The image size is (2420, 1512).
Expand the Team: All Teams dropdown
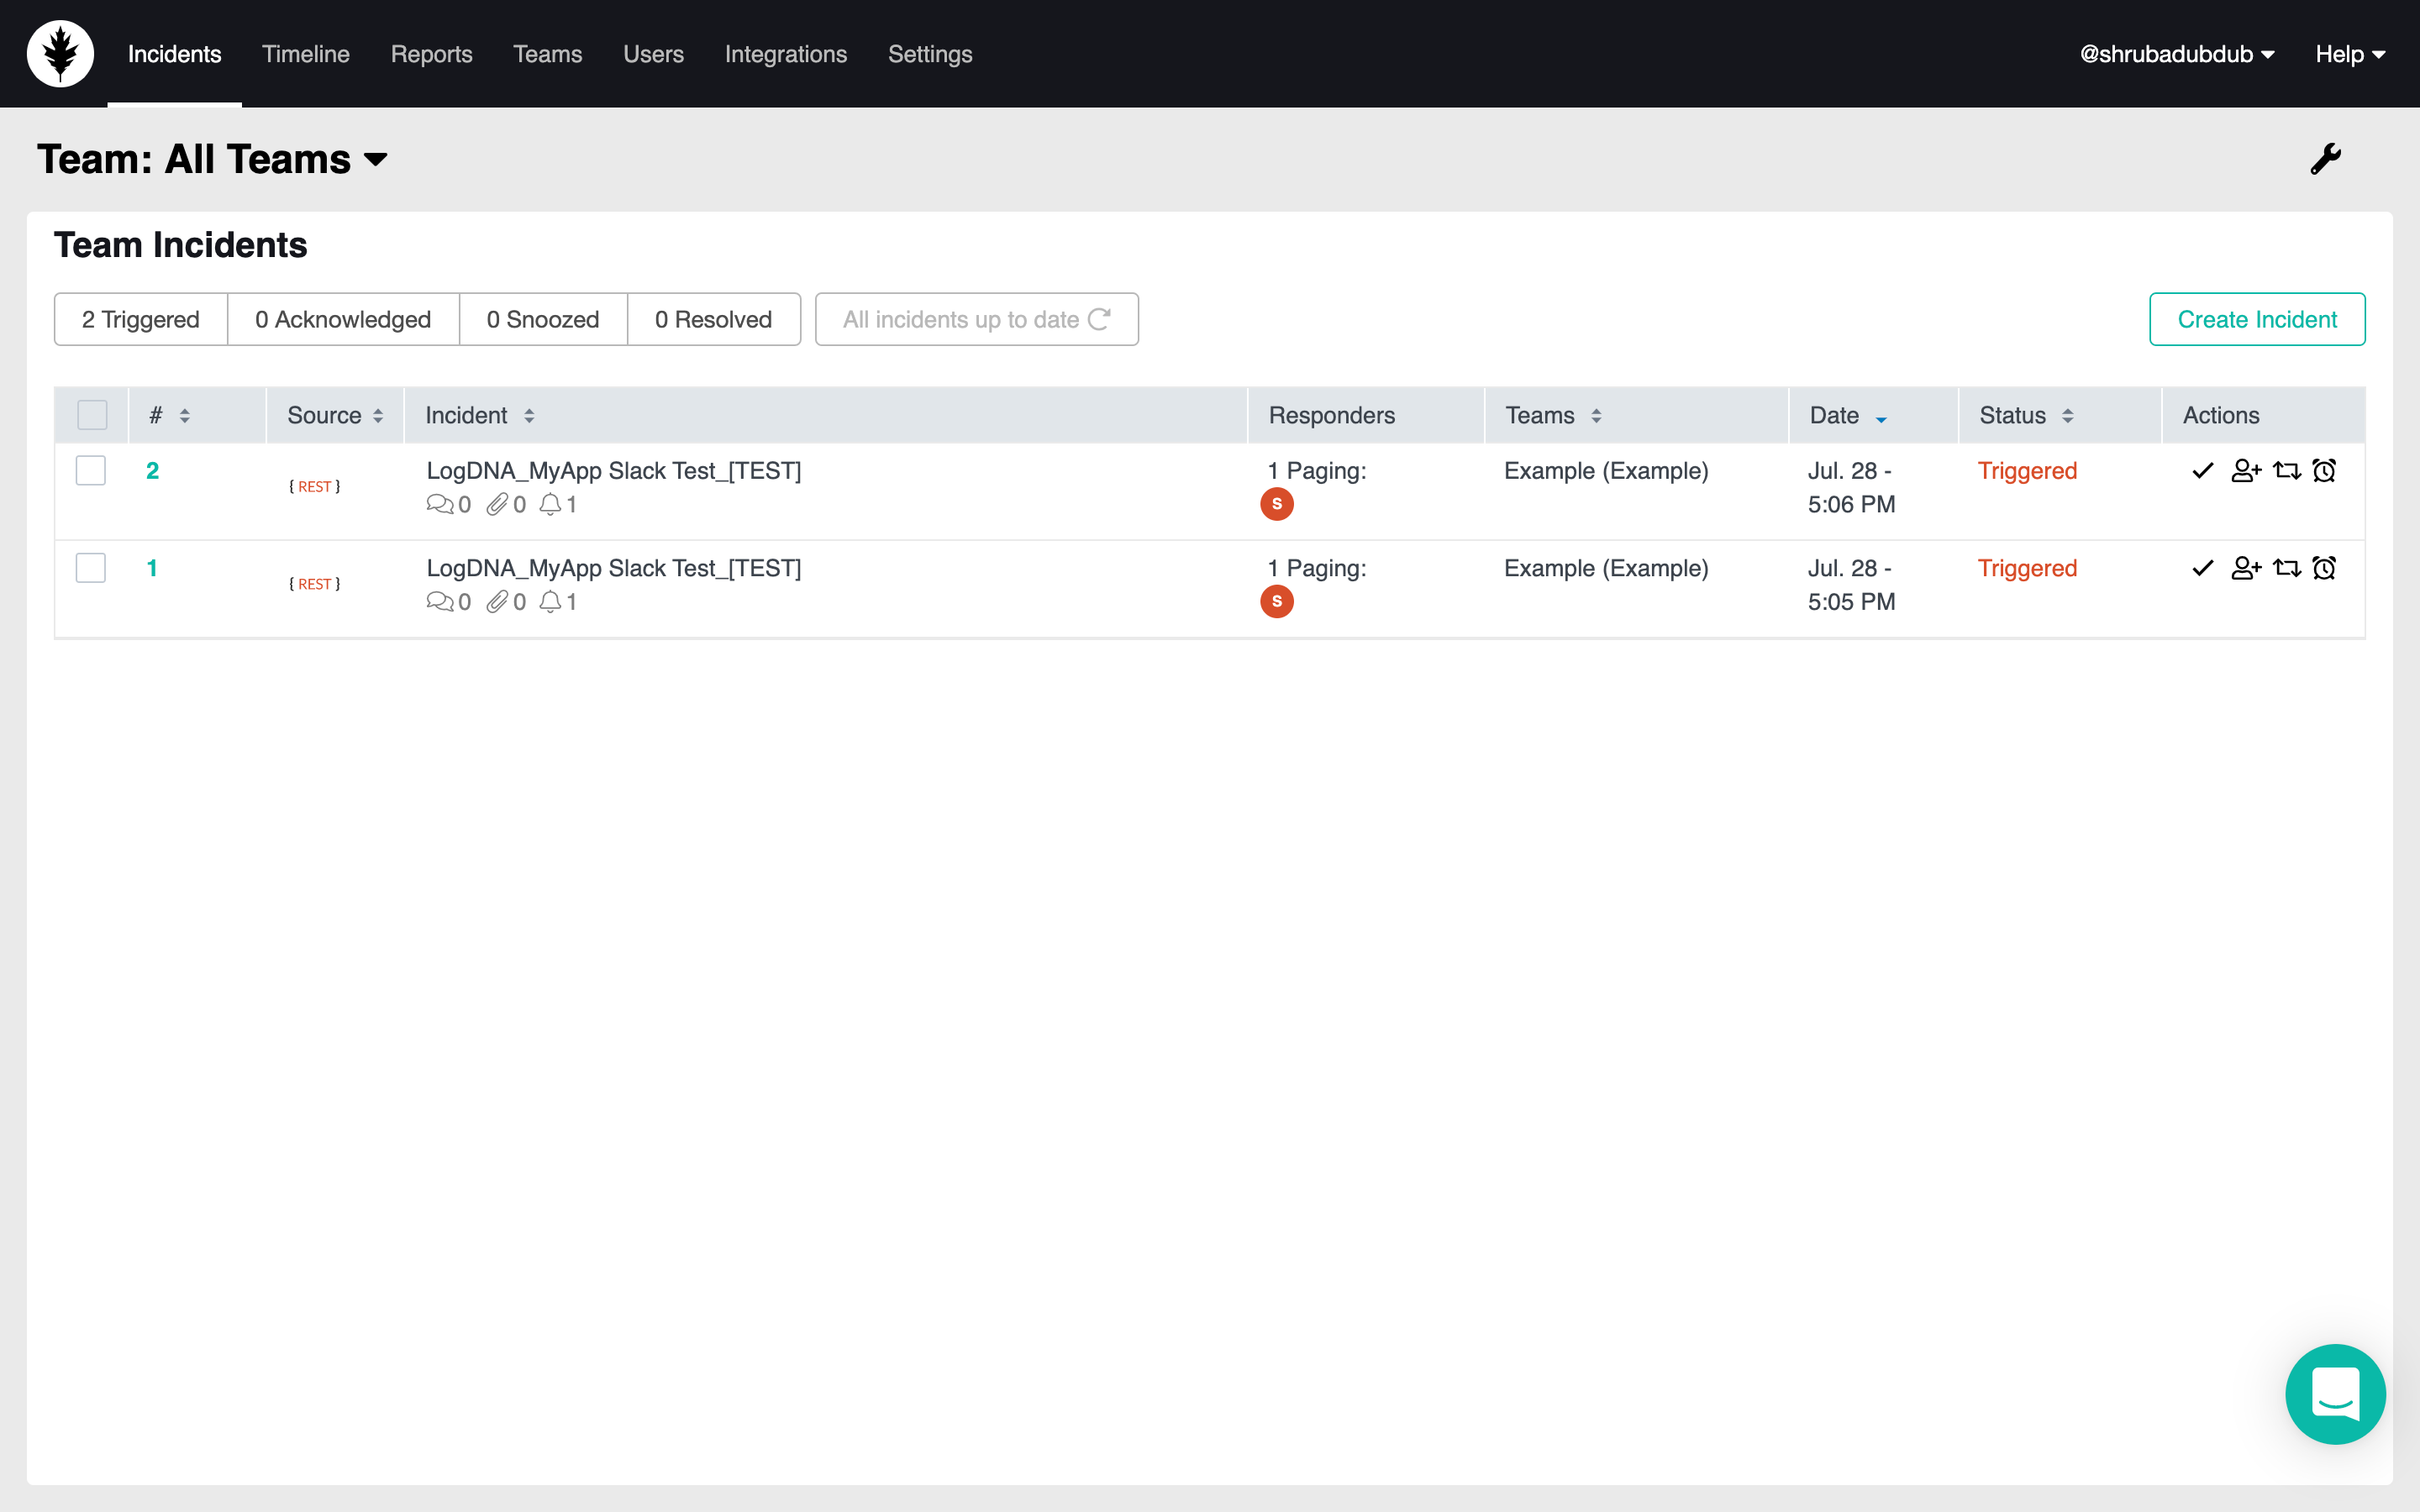(x=212, y=160)
